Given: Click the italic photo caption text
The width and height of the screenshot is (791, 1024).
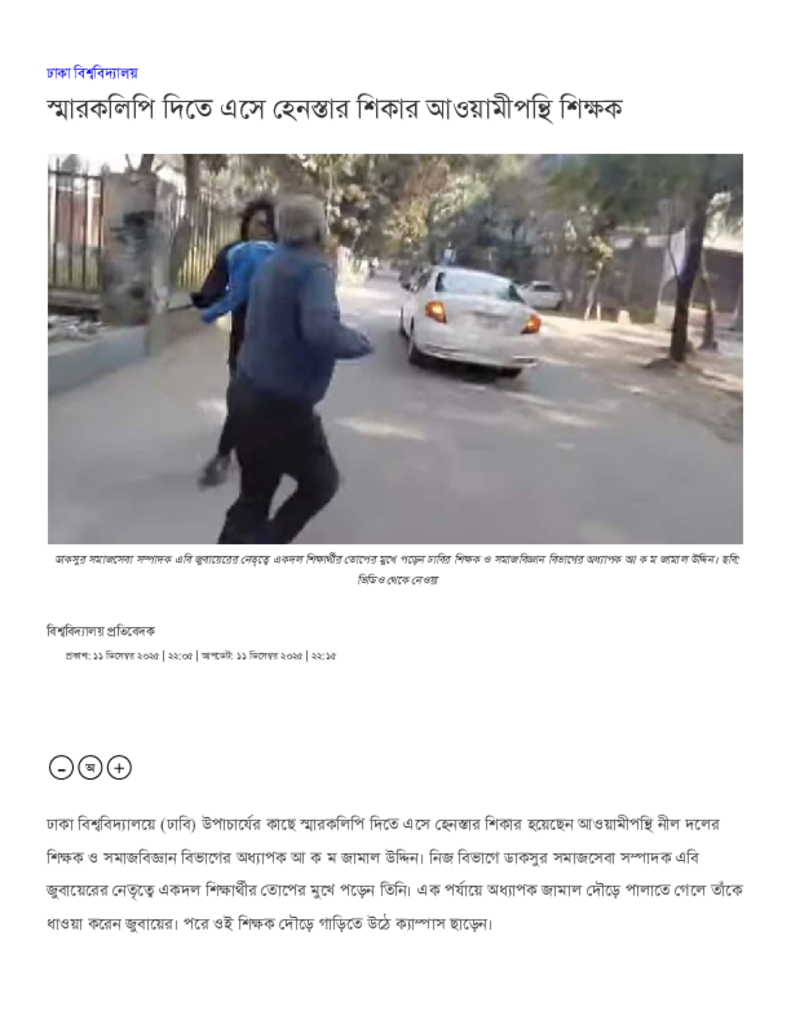Looking at the screenshot, I should 396,569.
